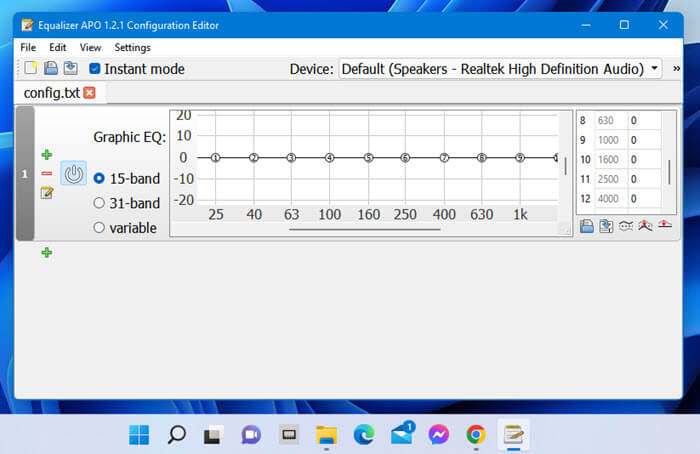Viewport: 700px width, 454px height.
Task: Open the File menu
Action: pos(28,47)
